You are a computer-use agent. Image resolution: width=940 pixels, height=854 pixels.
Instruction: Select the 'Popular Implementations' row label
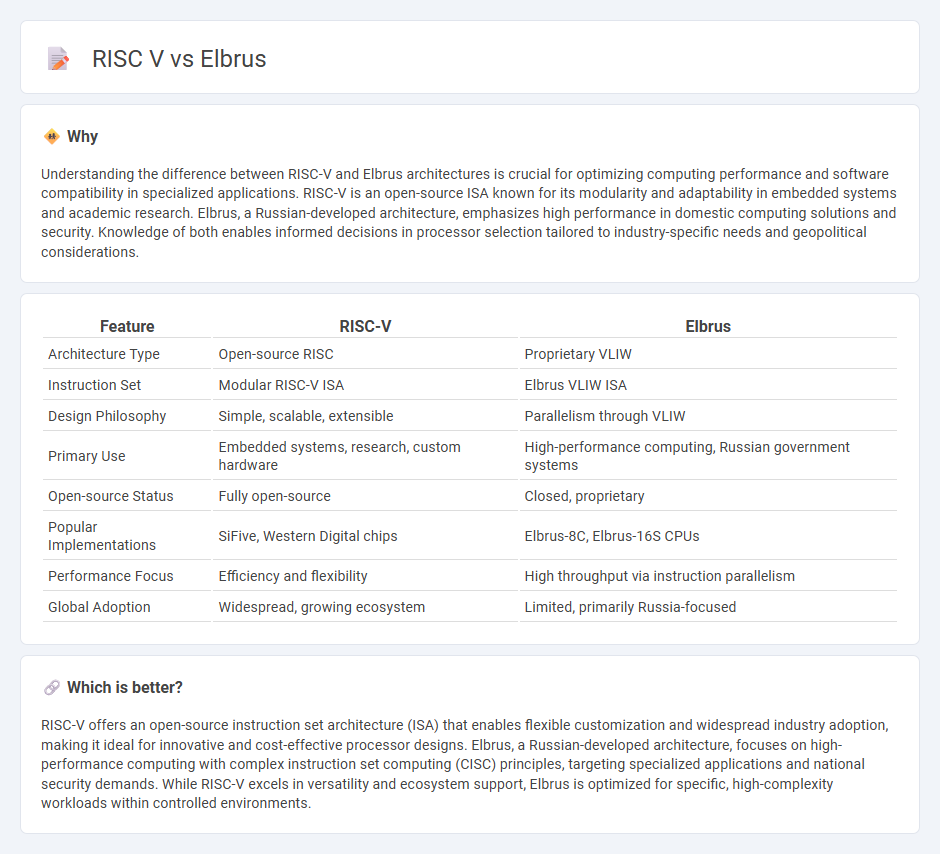point(102,536)
